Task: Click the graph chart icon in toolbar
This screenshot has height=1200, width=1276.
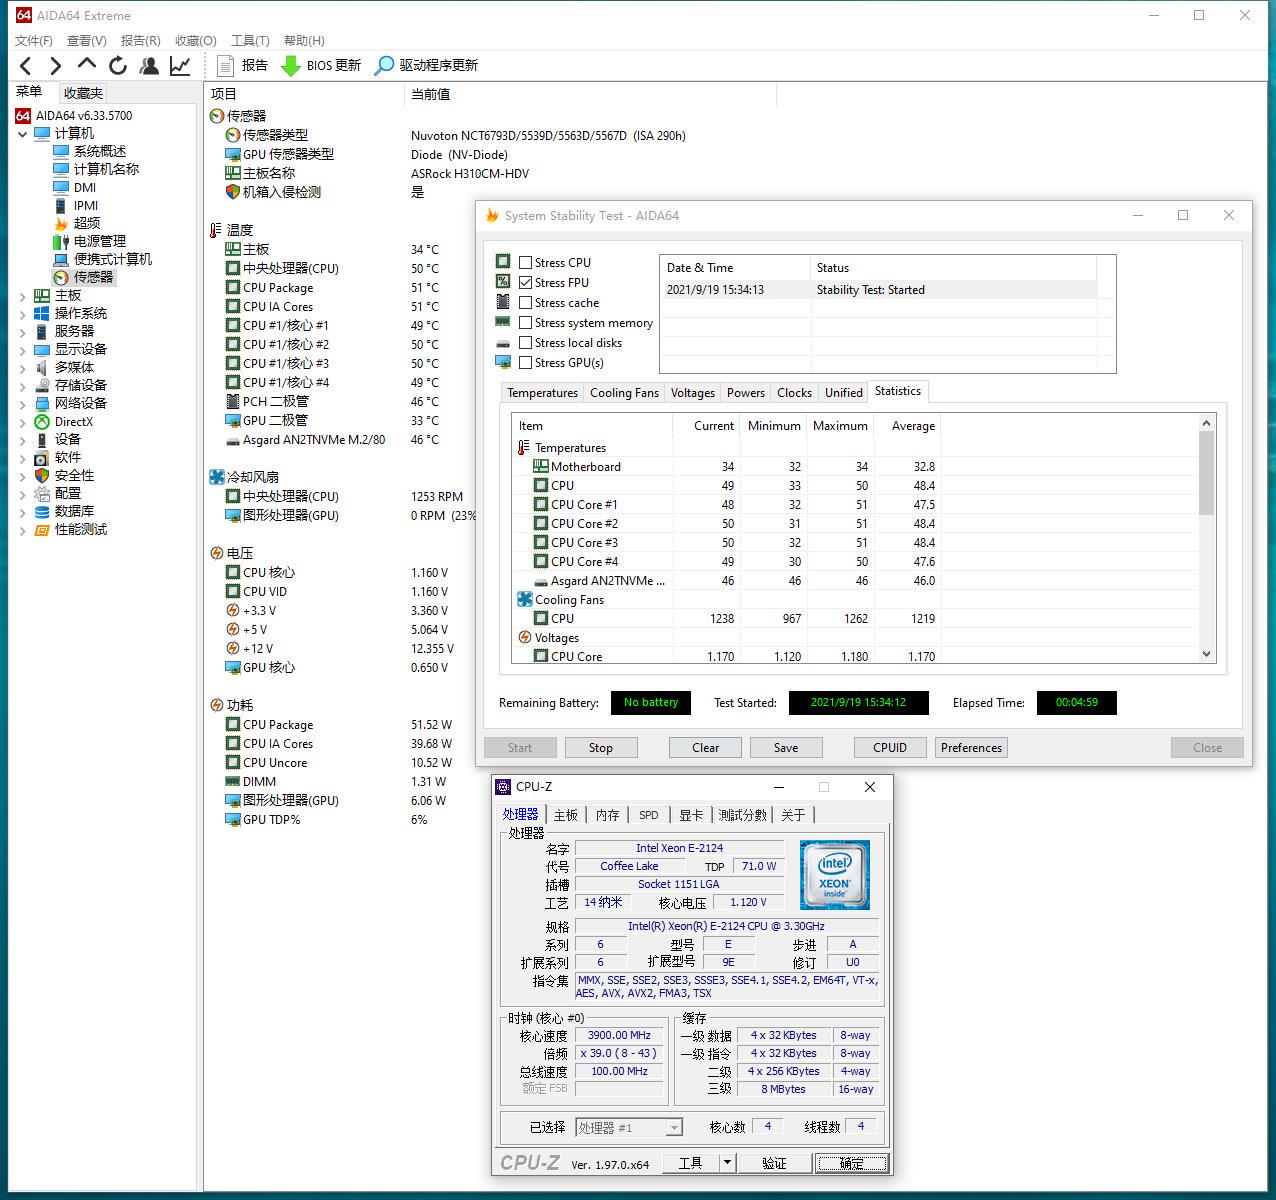Action: (180, 66)
